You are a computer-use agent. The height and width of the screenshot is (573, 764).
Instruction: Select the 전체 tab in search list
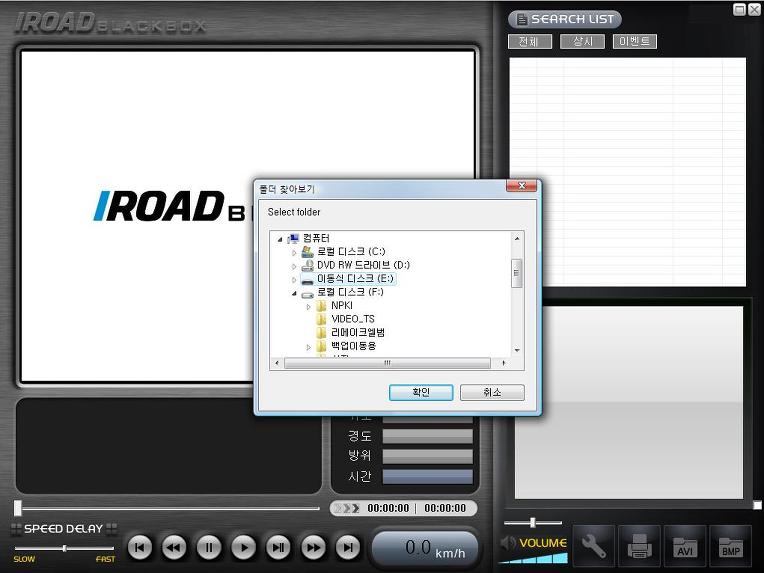coord(530,41)
